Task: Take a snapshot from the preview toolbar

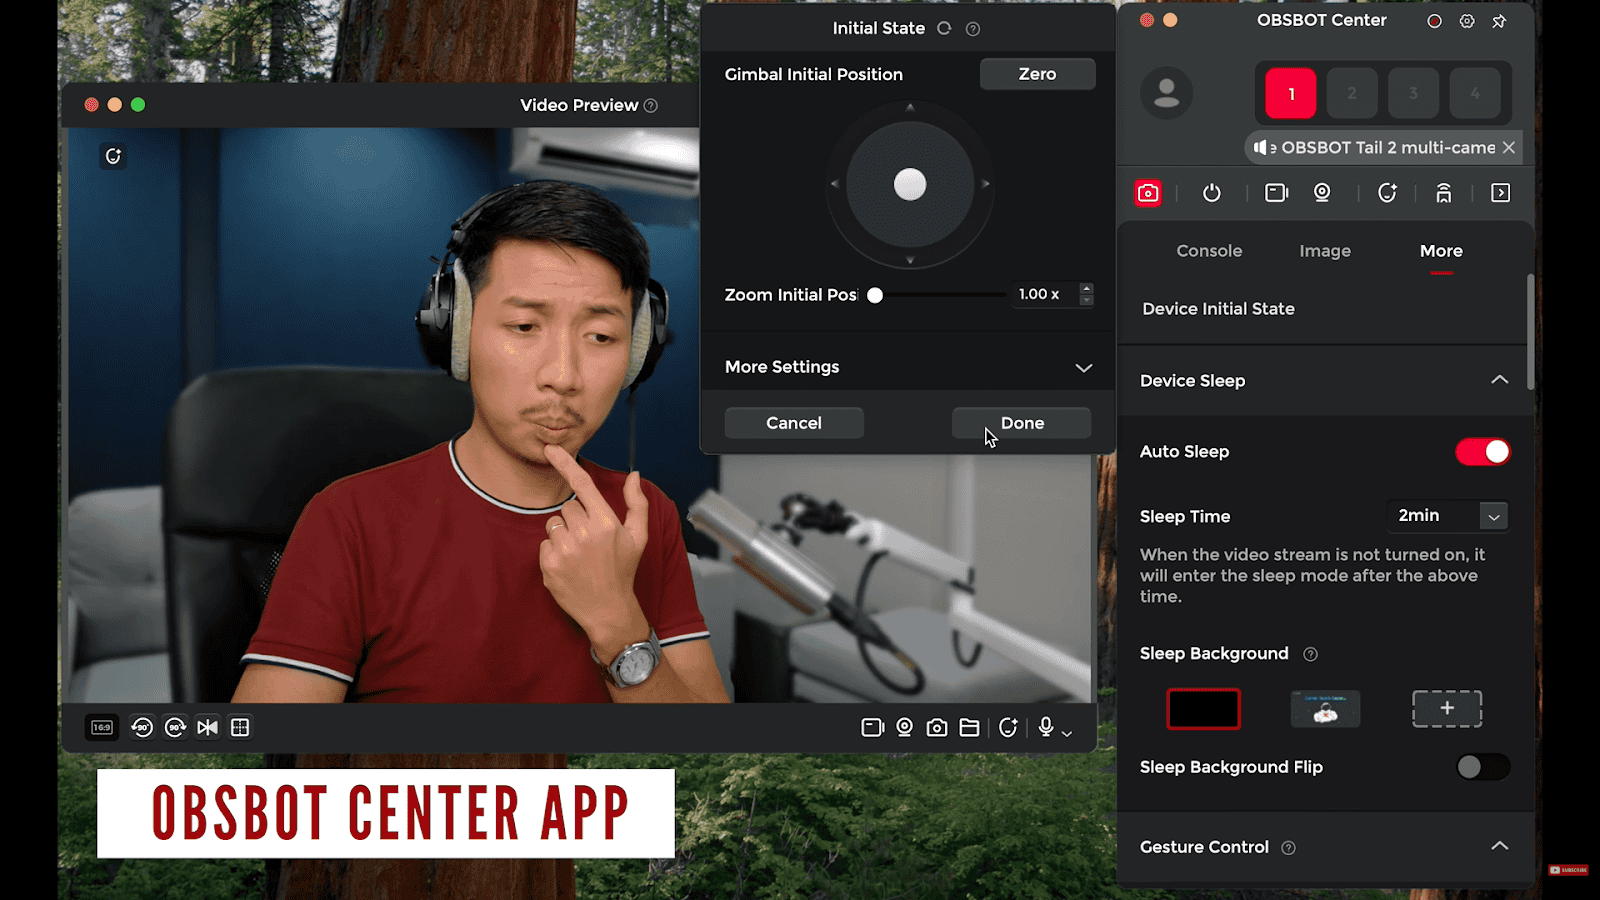Action: pos(936,727)
